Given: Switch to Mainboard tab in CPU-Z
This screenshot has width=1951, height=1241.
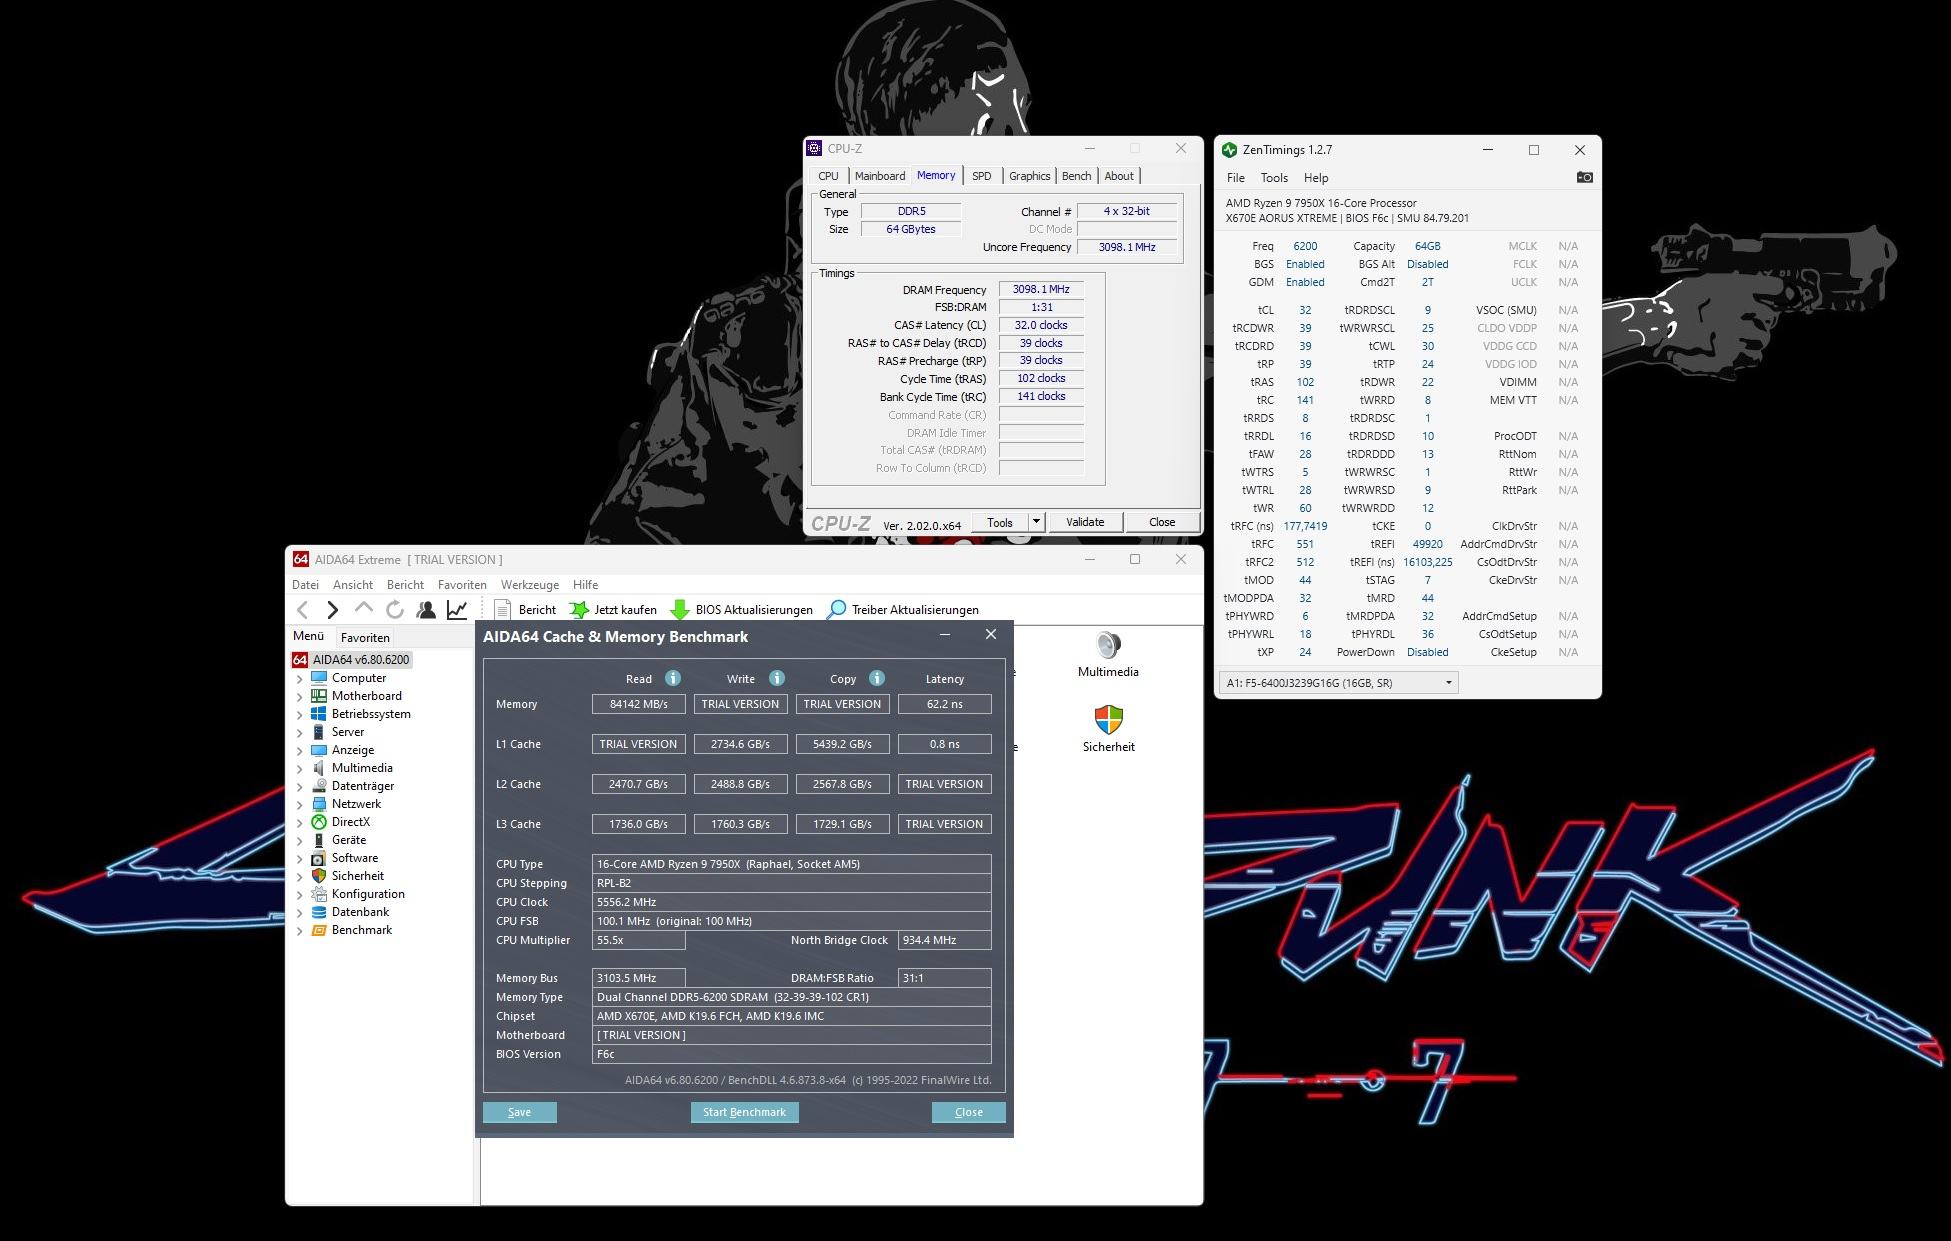Looking at the screenshot, I should (880, 176).
